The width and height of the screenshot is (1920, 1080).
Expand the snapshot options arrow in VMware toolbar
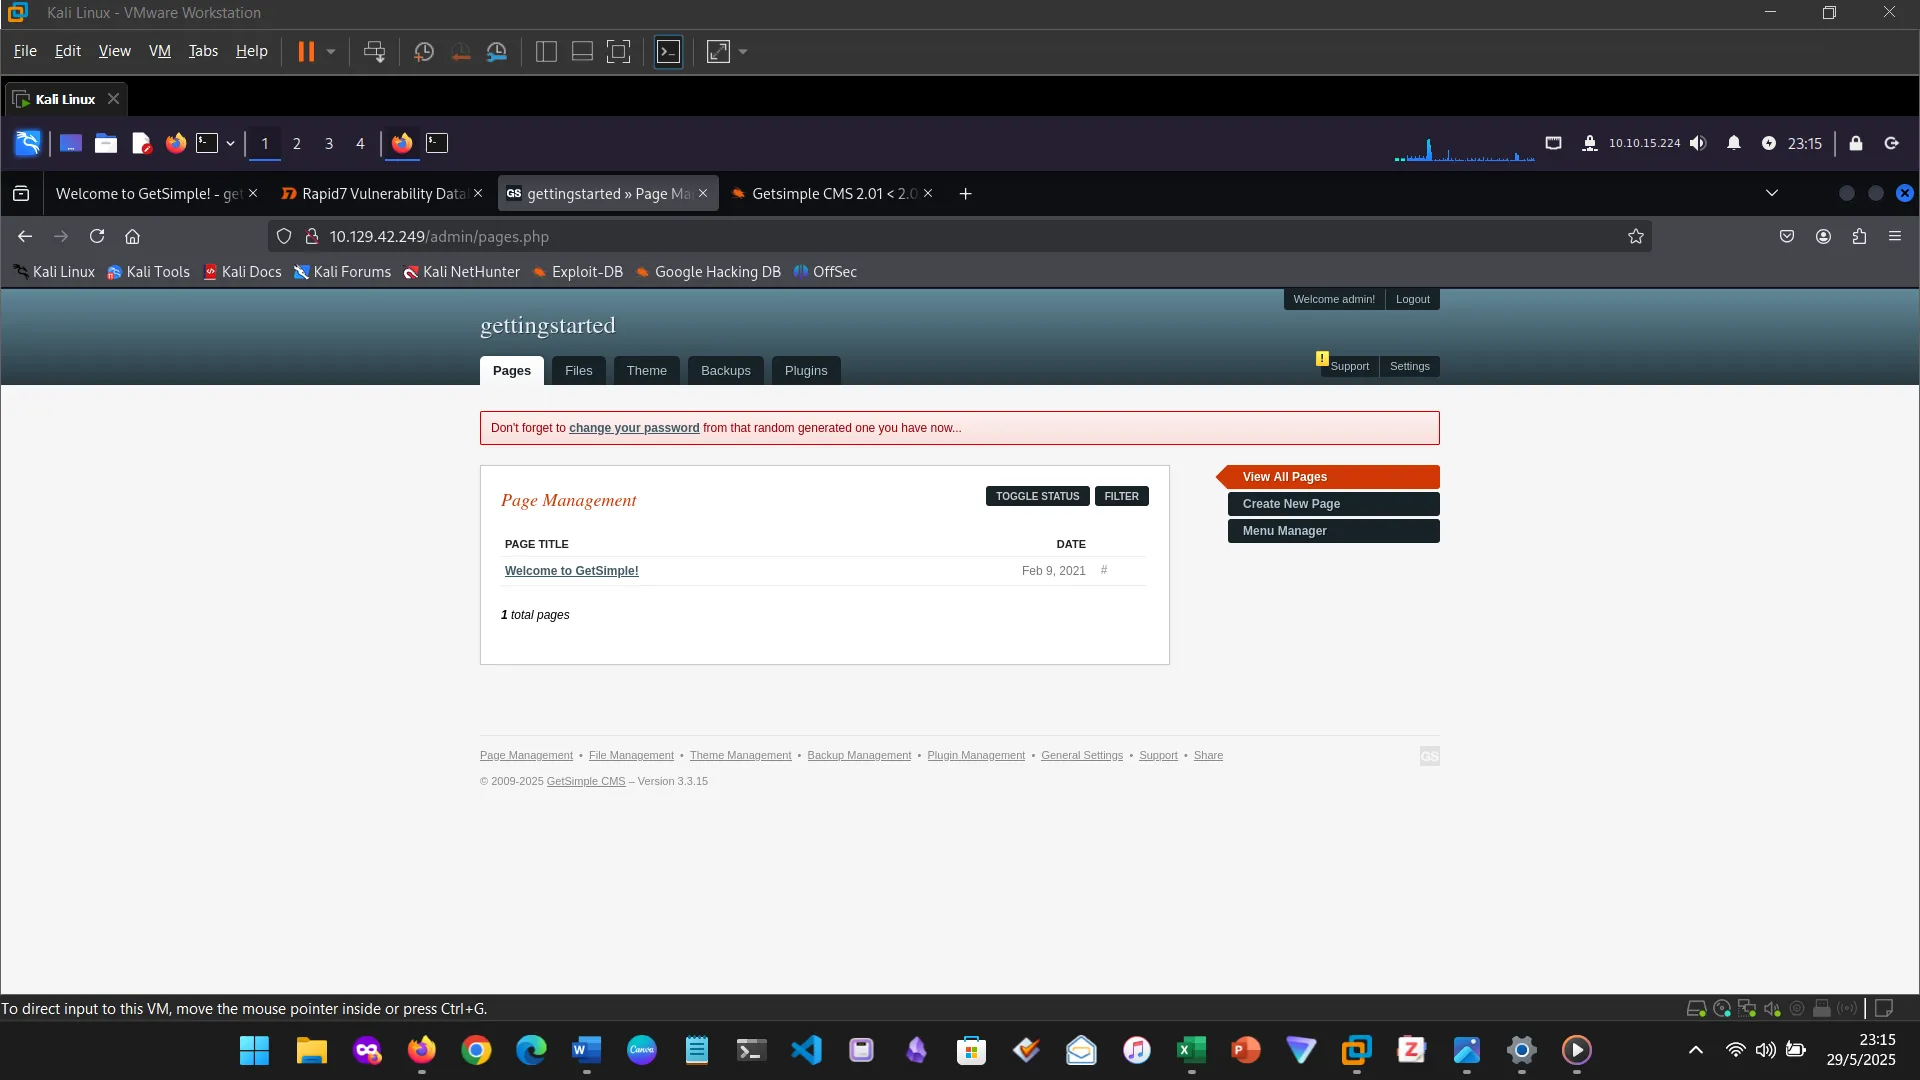coord(330,51)
